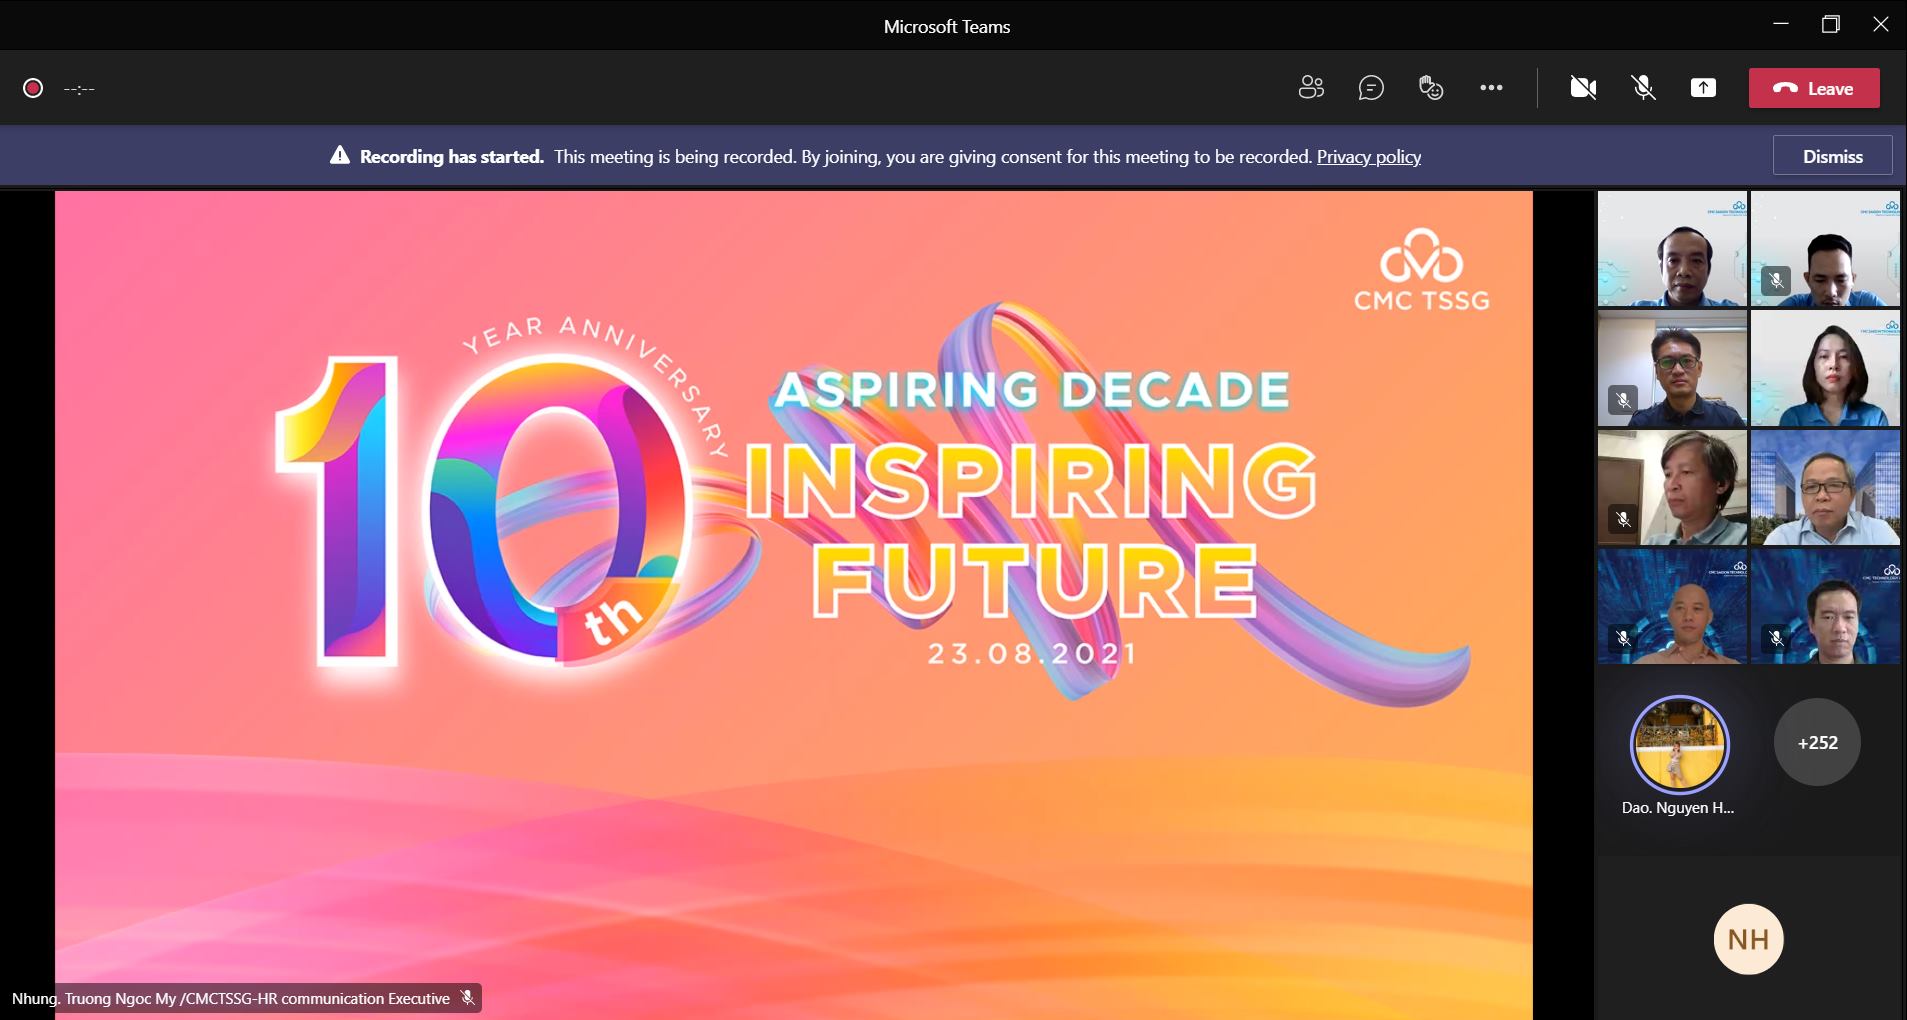Image resolution: width=1907 pixels, height=1020 pixels.
Task: Select Dao. Nguyen H... participant avatar
Action: (1679, 744)
